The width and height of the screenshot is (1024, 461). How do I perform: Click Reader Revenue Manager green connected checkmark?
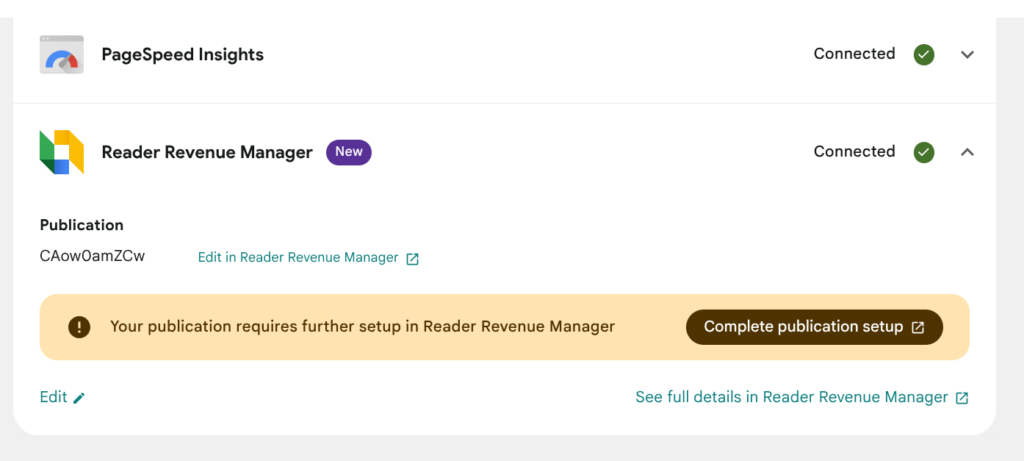click(x=923, y=152)
